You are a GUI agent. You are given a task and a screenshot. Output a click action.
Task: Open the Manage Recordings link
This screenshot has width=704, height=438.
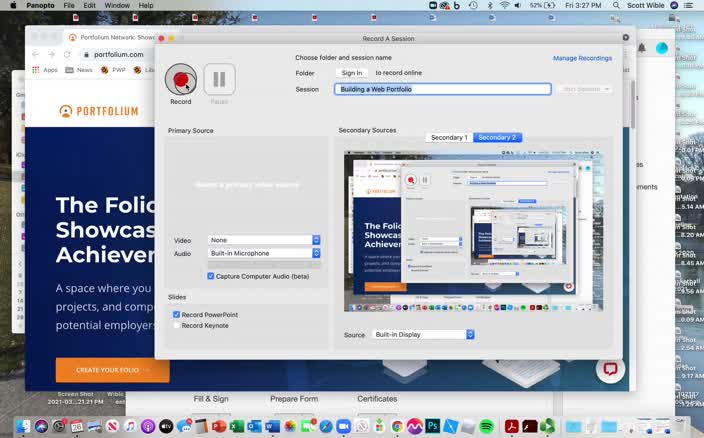pyautogui.click(x=582, y=58)
